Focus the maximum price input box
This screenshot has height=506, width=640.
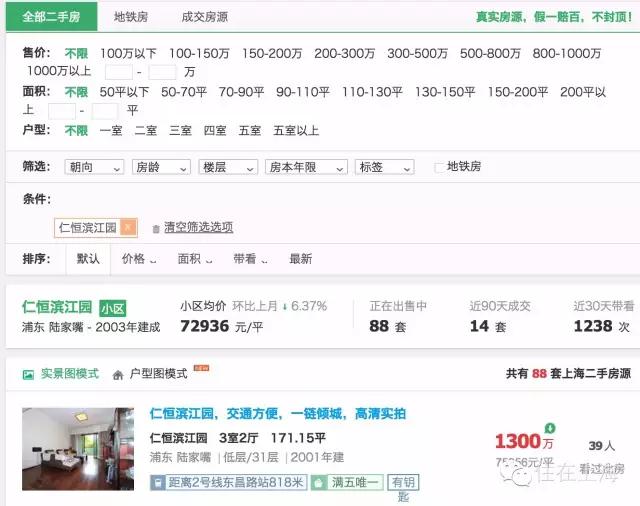pyautogui.click(x=162, y=72)
